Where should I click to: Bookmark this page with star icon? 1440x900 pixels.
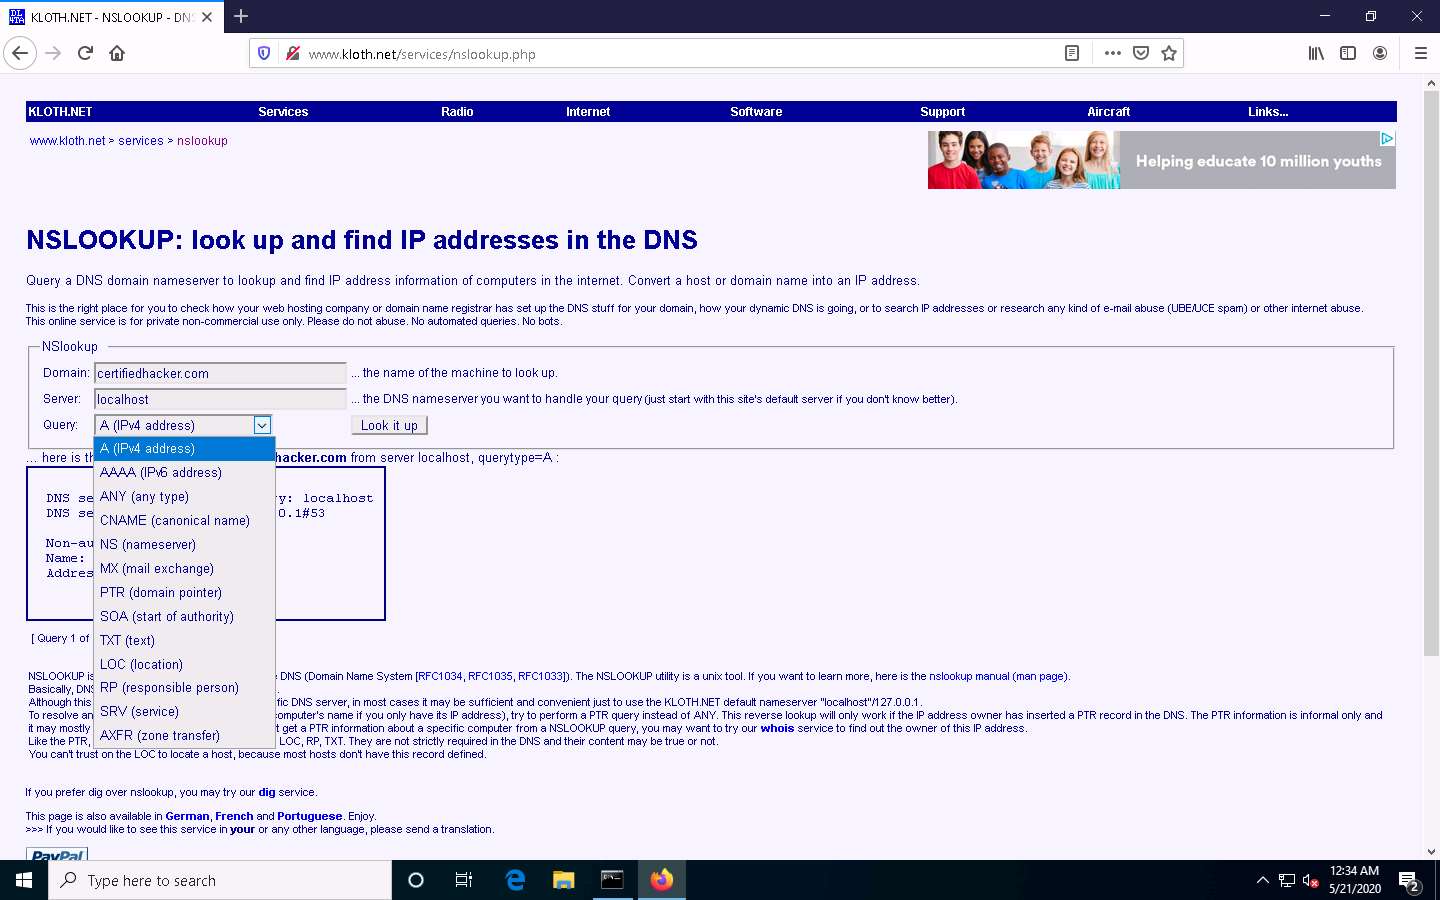point(1169,53)
